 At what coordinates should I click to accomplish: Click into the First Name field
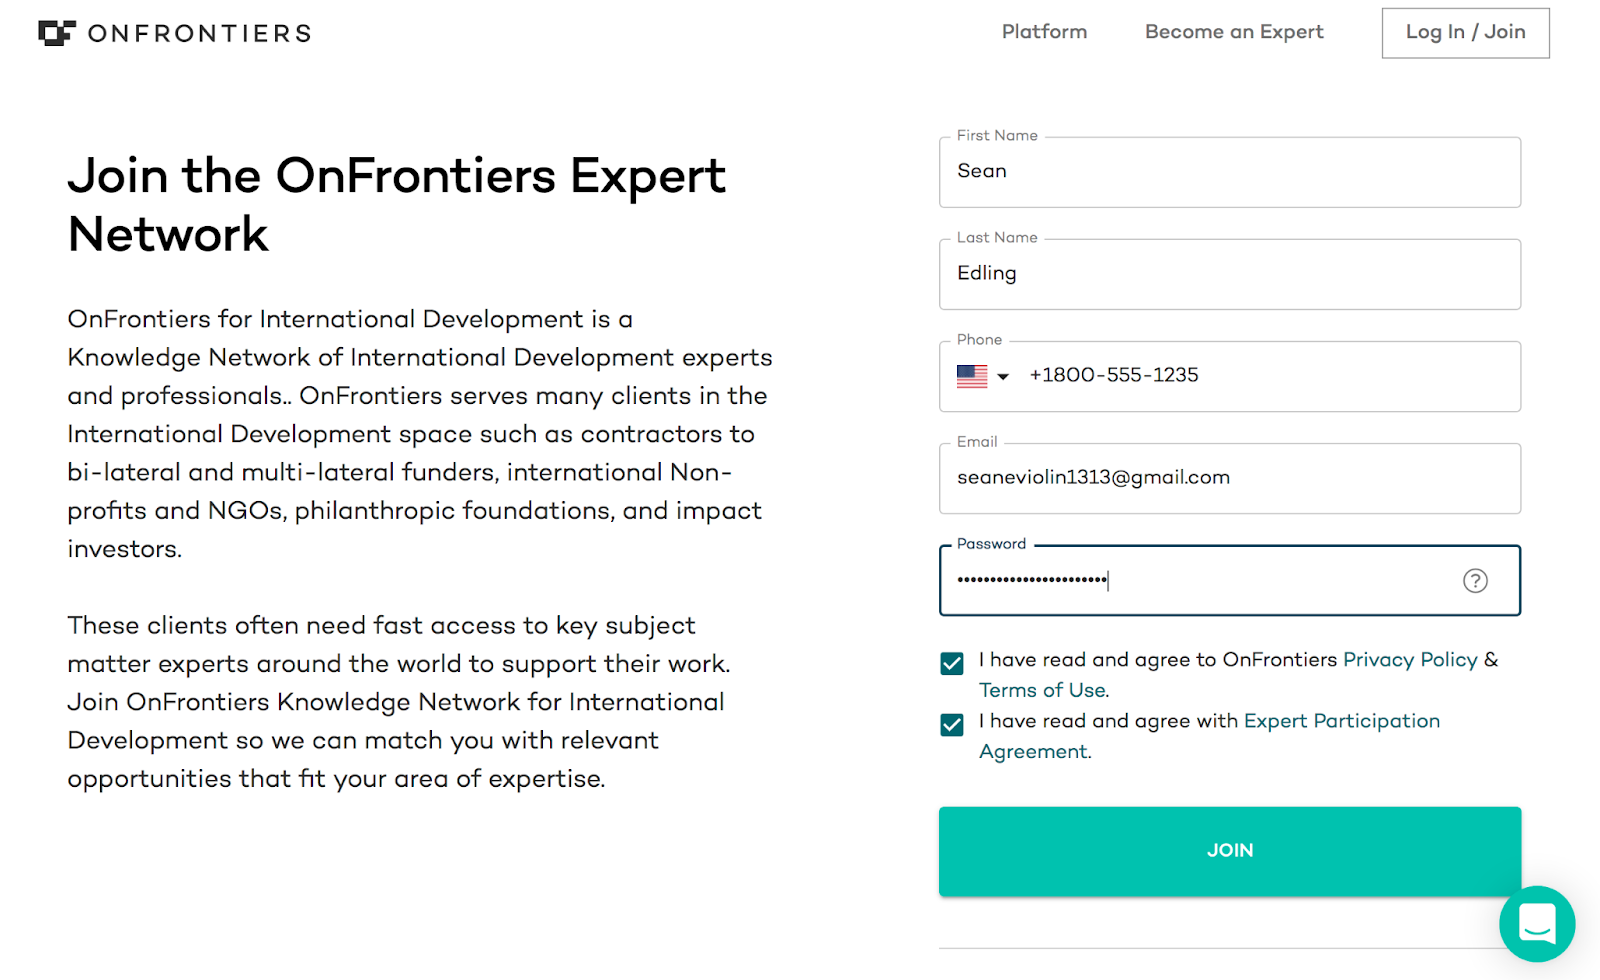tap(1230, 172)
